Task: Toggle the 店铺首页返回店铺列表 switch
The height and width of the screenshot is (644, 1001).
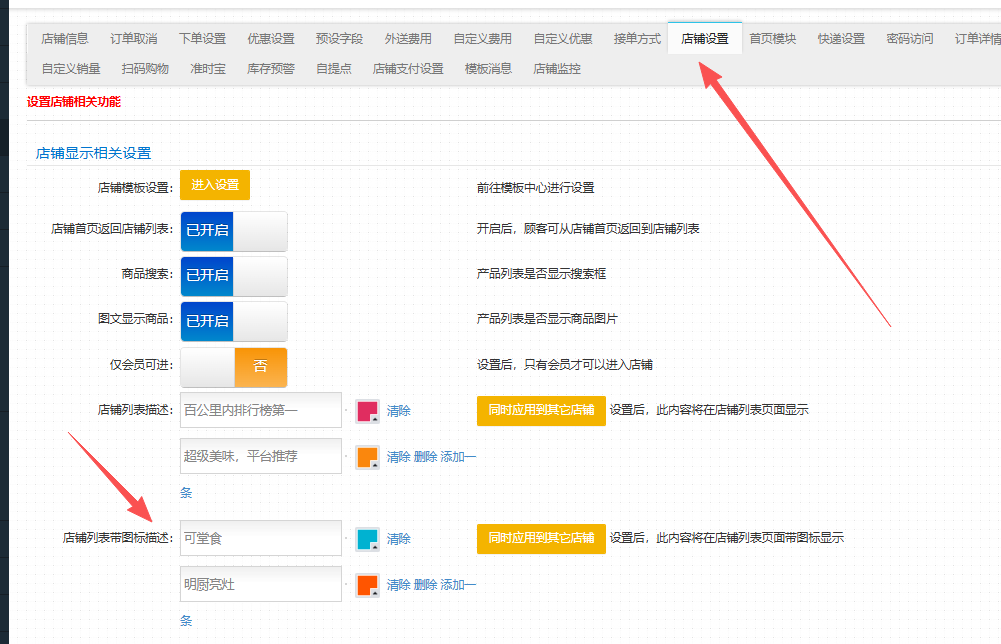Action: [233, 230]
